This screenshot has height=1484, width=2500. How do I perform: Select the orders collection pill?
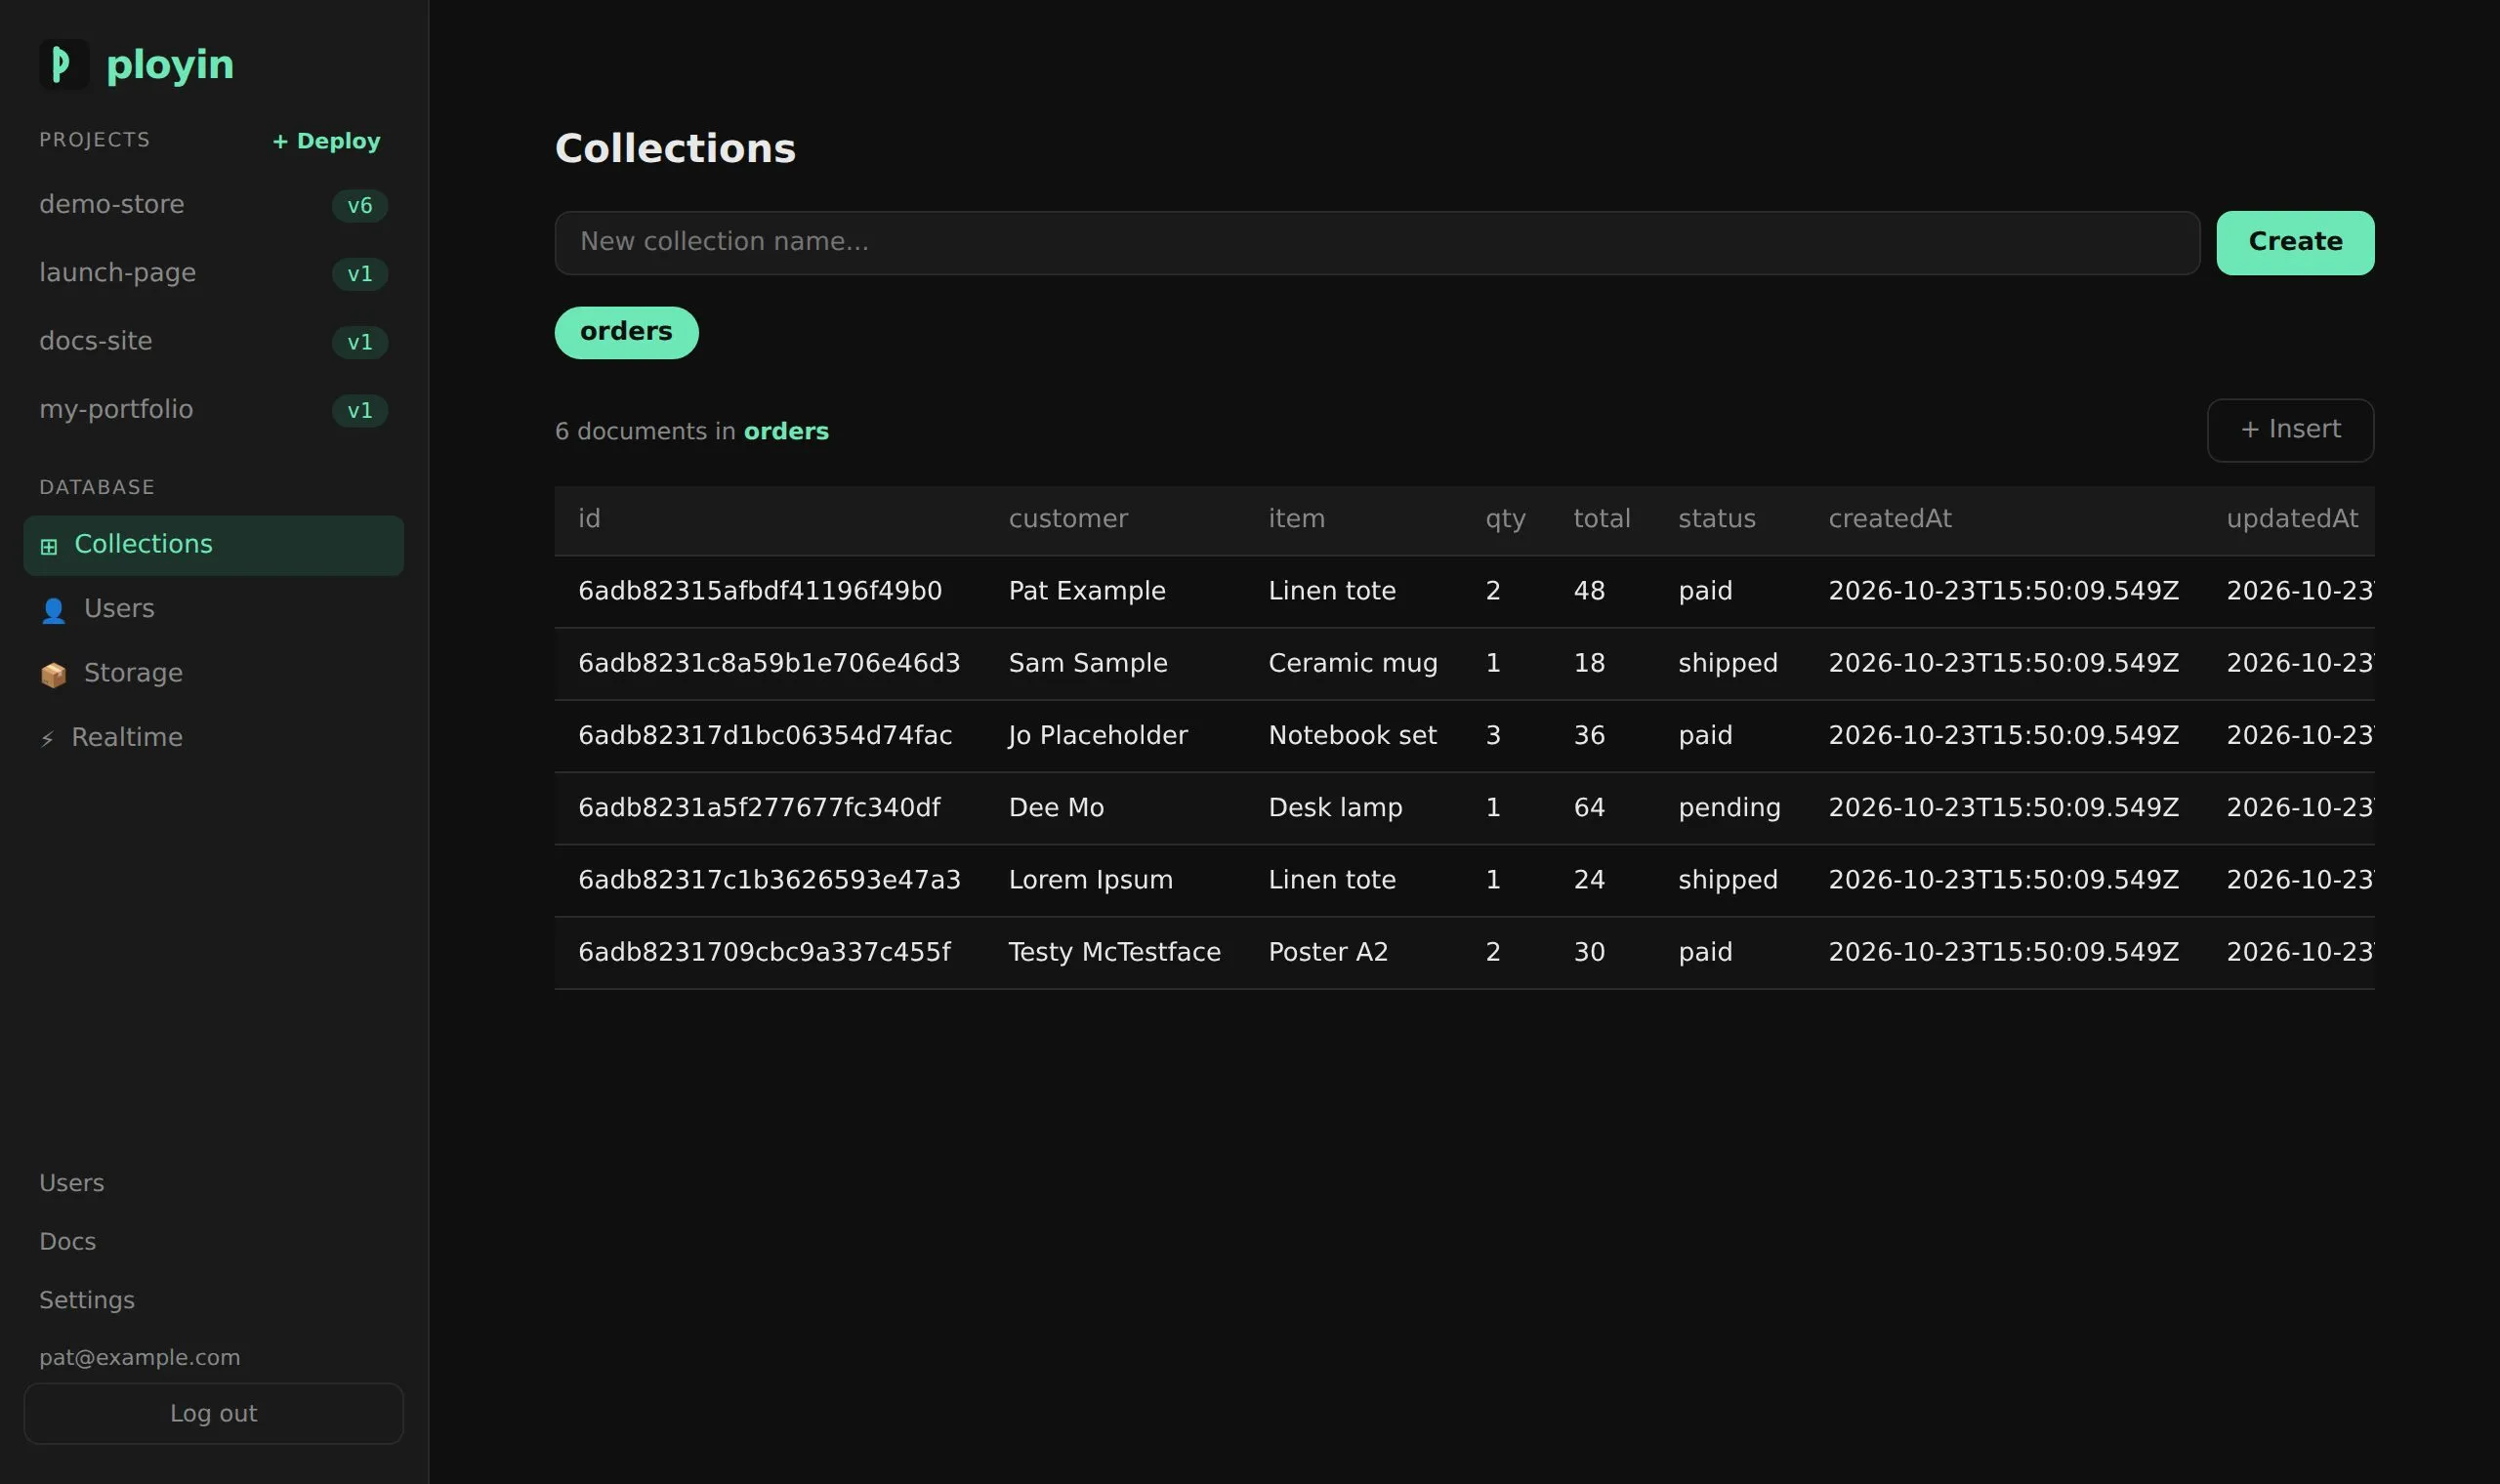point(626,332)
